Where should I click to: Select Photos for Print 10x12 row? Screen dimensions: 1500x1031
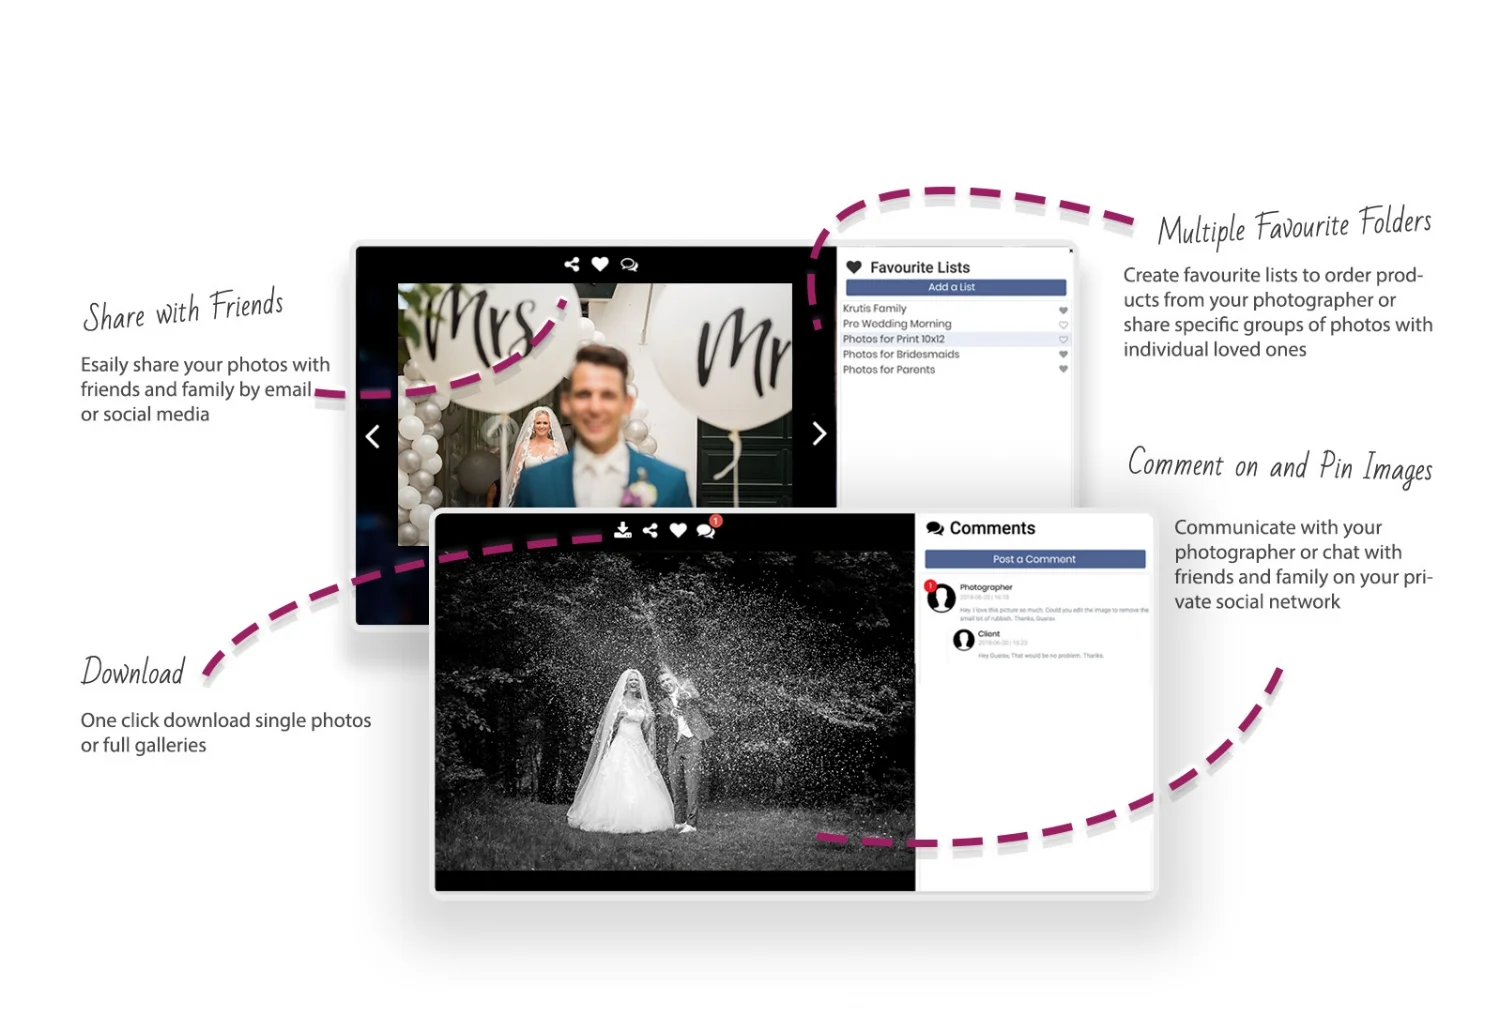click(x=955, y=339)
